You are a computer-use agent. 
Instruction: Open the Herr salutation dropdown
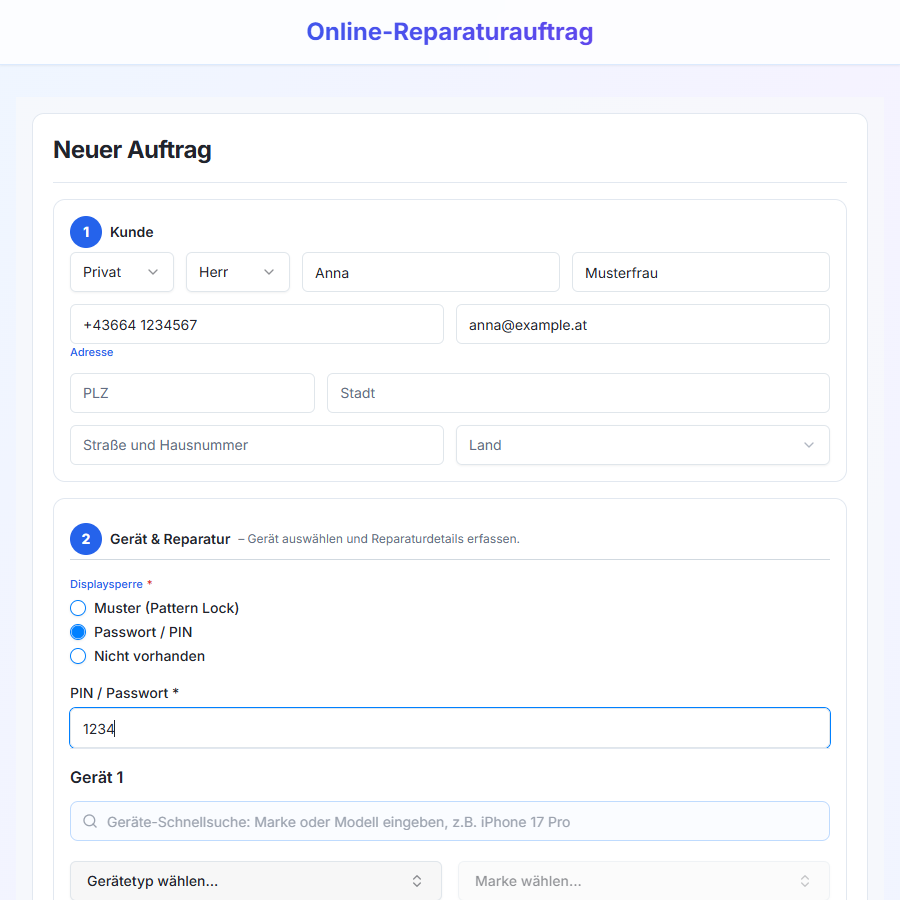[x=238, y=272]
